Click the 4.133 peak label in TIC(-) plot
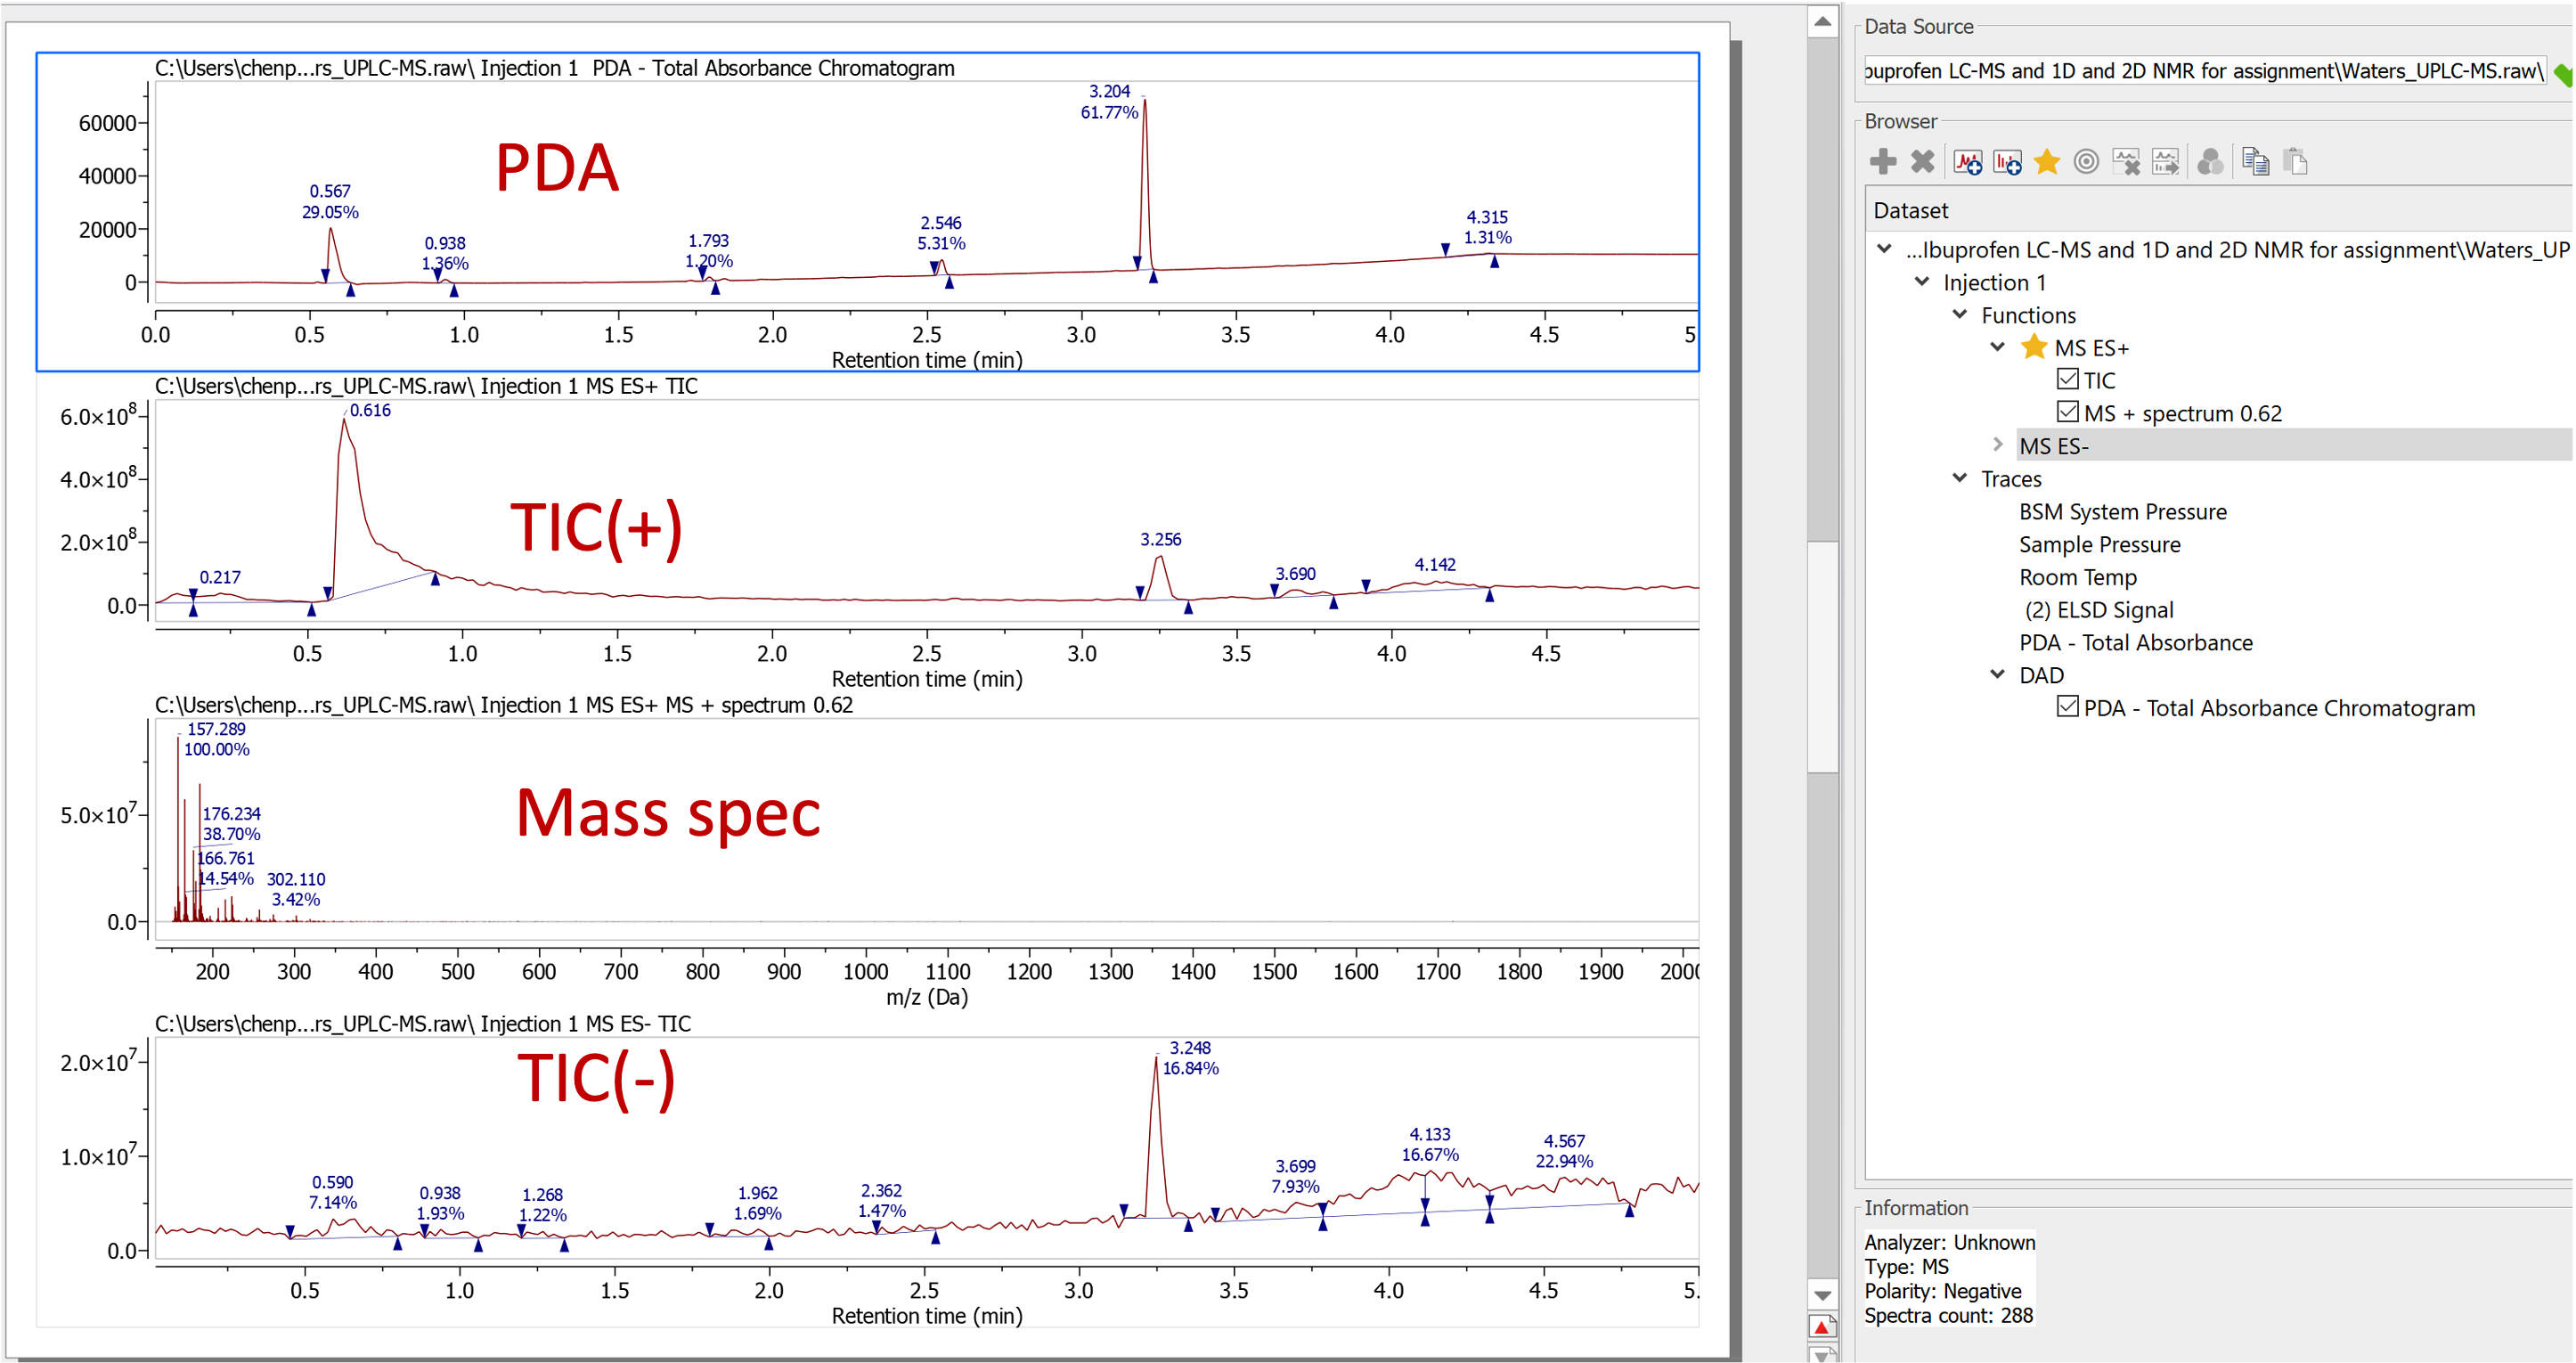This screenshot has height=1363, width=2576. 1430,1134
